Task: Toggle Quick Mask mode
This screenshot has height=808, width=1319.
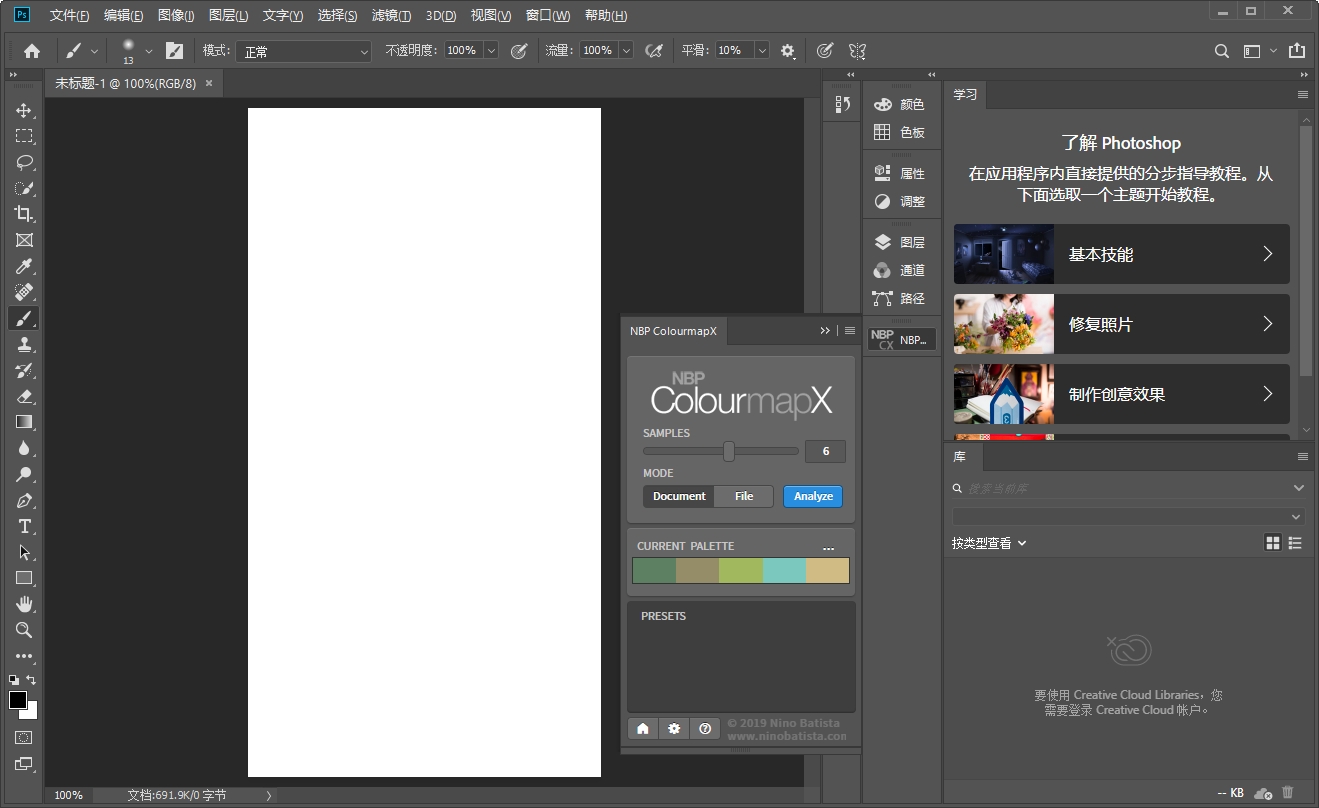Action: point(24,738)
